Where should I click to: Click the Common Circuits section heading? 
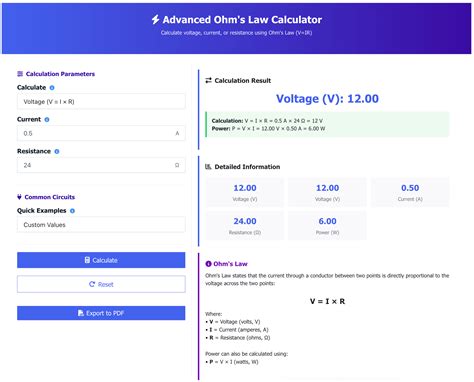coord(50,197)
